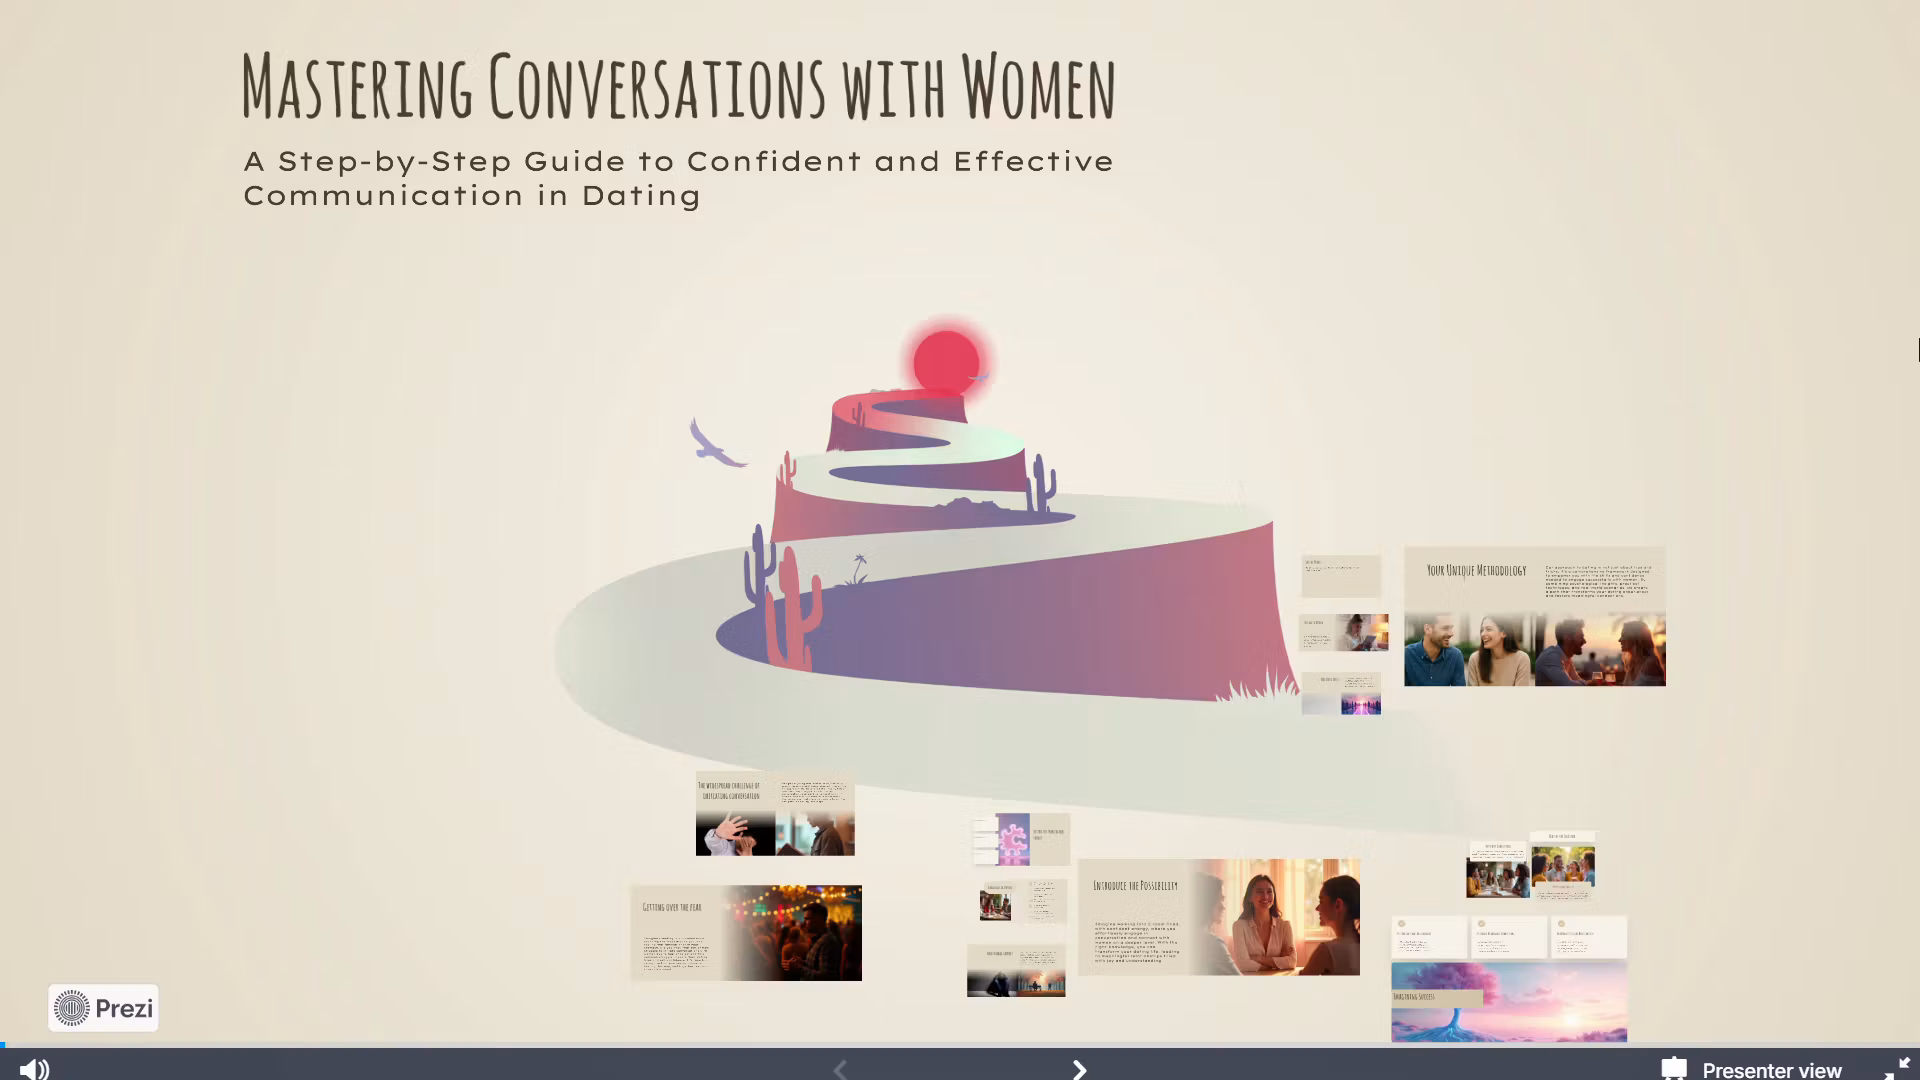Click the Prezi logo badge
This screenshot has height=1080, width=1920.
click(x=103, y=1008)
